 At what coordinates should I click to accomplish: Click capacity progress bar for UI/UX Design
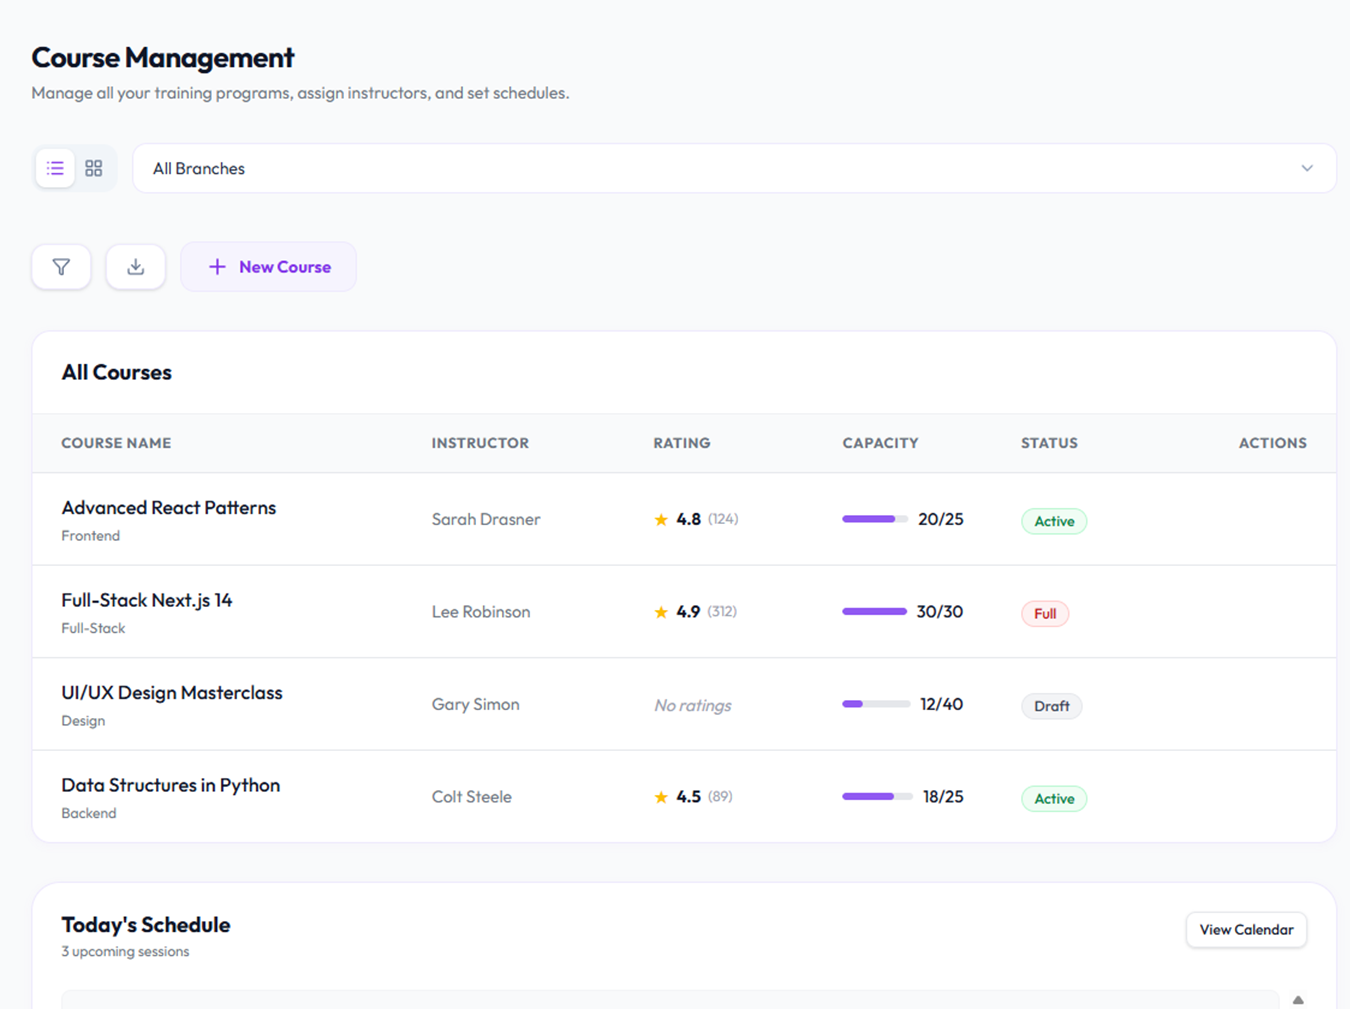876,704
